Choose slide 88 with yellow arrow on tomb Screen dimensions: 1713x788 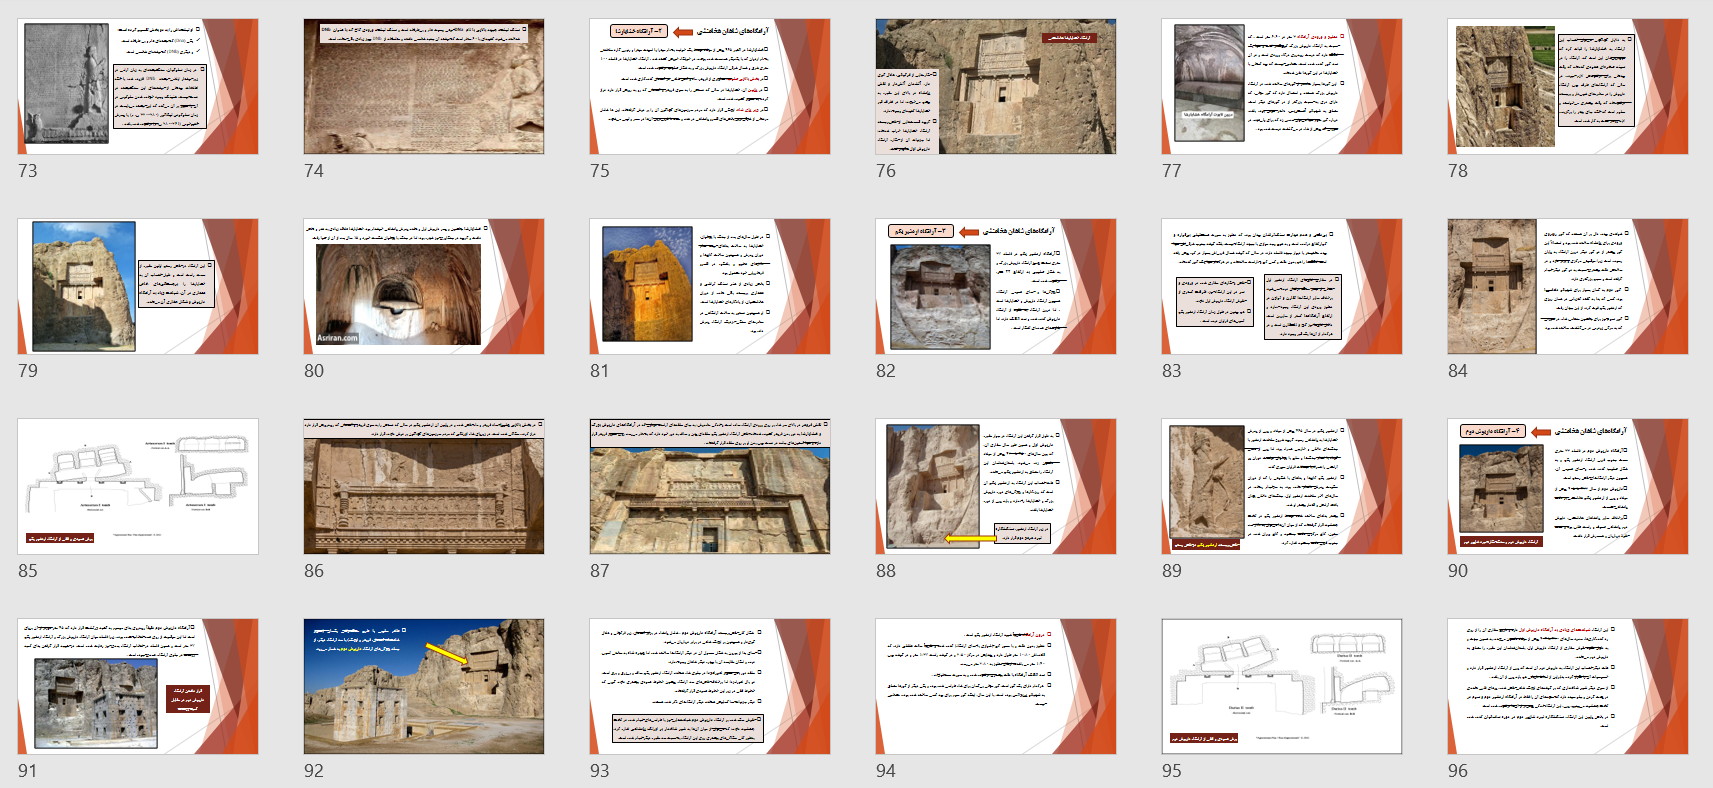point(996,486)
